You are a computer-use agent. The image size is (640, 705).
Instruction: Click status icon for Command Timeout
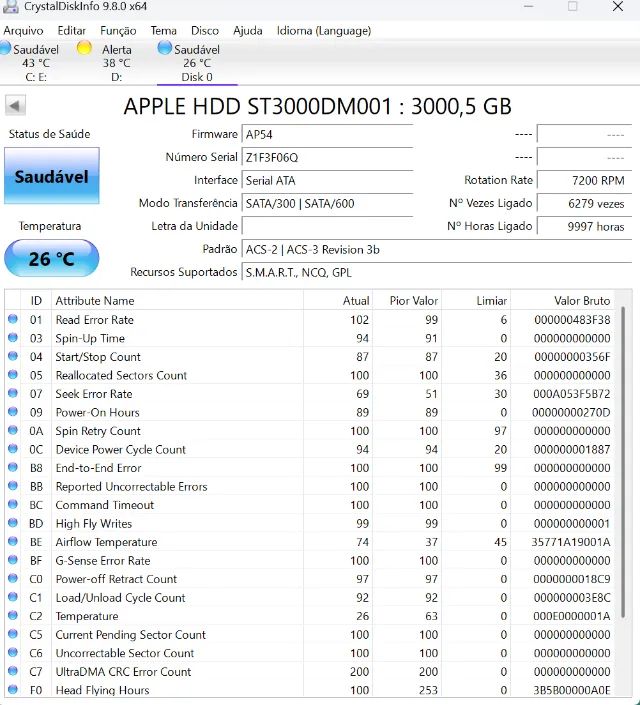pos(13,504)
